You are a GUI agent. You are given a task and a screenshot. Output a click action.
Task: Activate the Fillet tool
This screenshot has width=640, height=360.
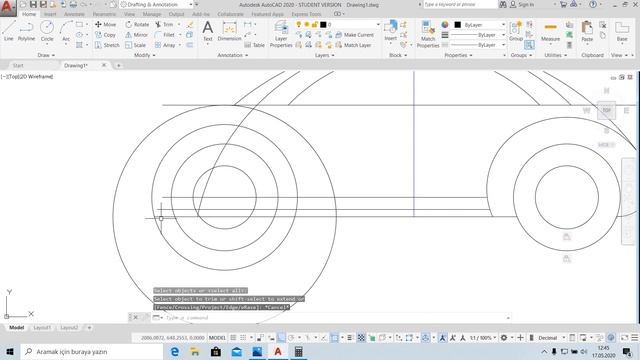click(x=165, y=35)
